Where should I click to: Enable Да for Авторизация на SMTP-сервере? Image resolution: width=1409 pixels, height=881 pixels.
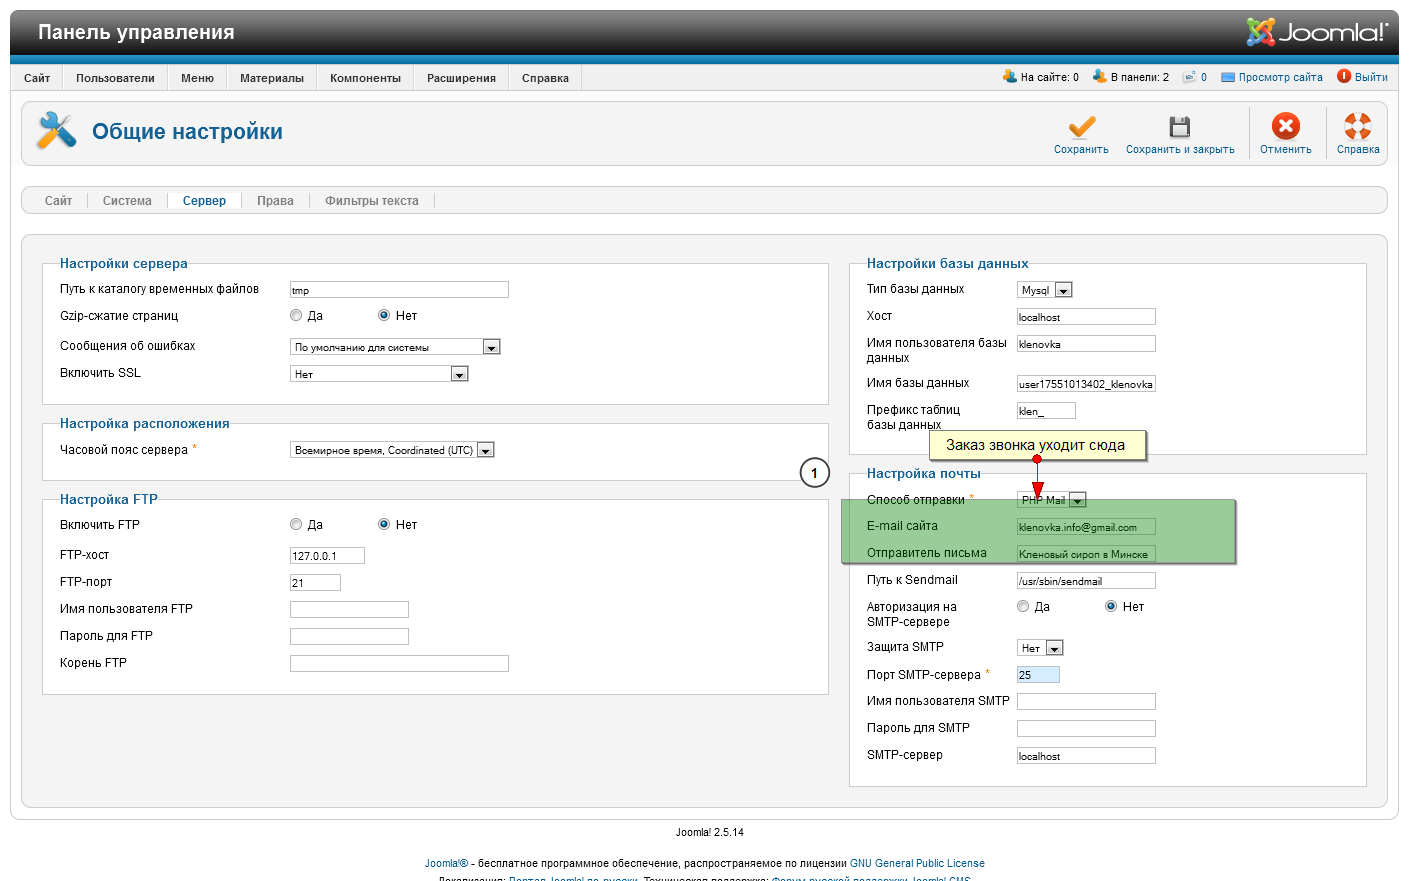(x=1023, y=606)
